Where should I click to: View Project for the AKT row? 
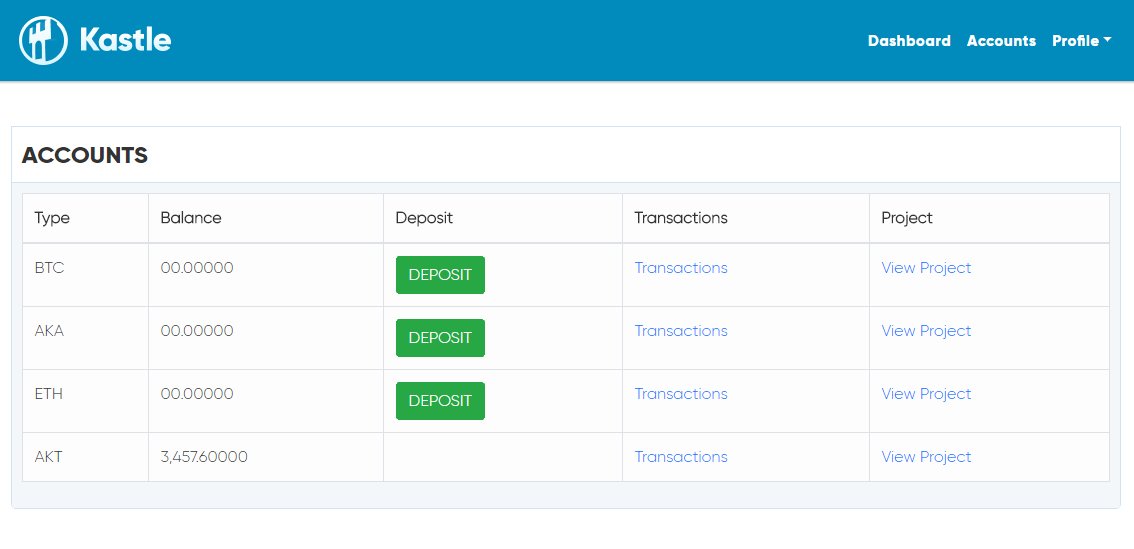[x=926, y=456]
